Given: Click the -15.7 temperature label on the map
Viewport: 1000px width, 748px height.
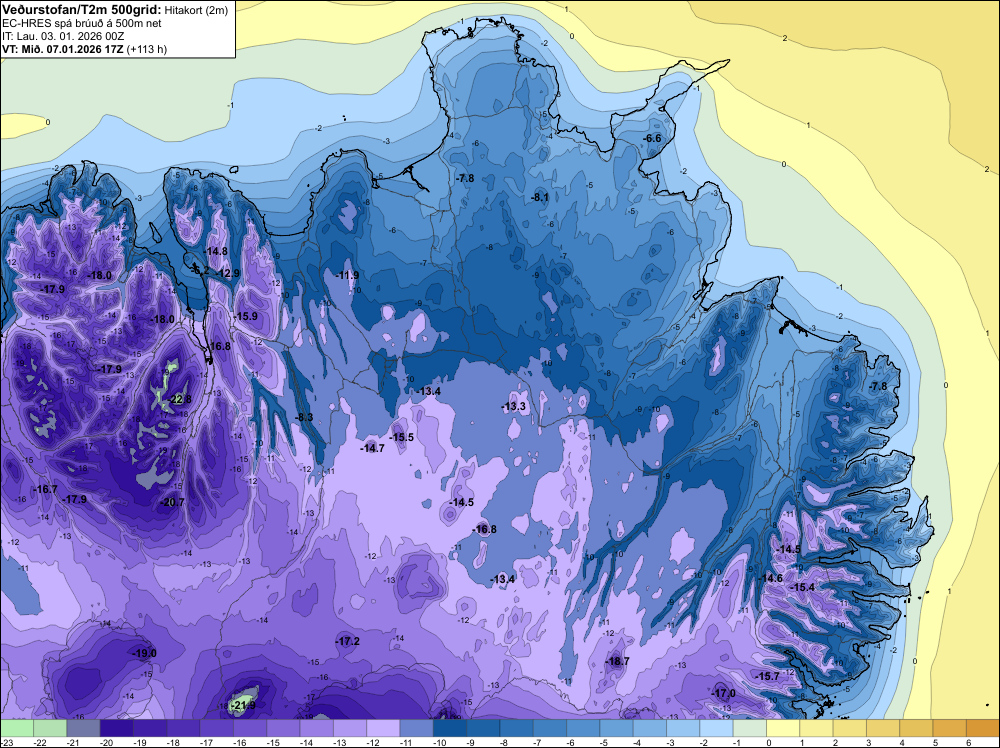Looking at the screenshot, I should tap(767, 677).
